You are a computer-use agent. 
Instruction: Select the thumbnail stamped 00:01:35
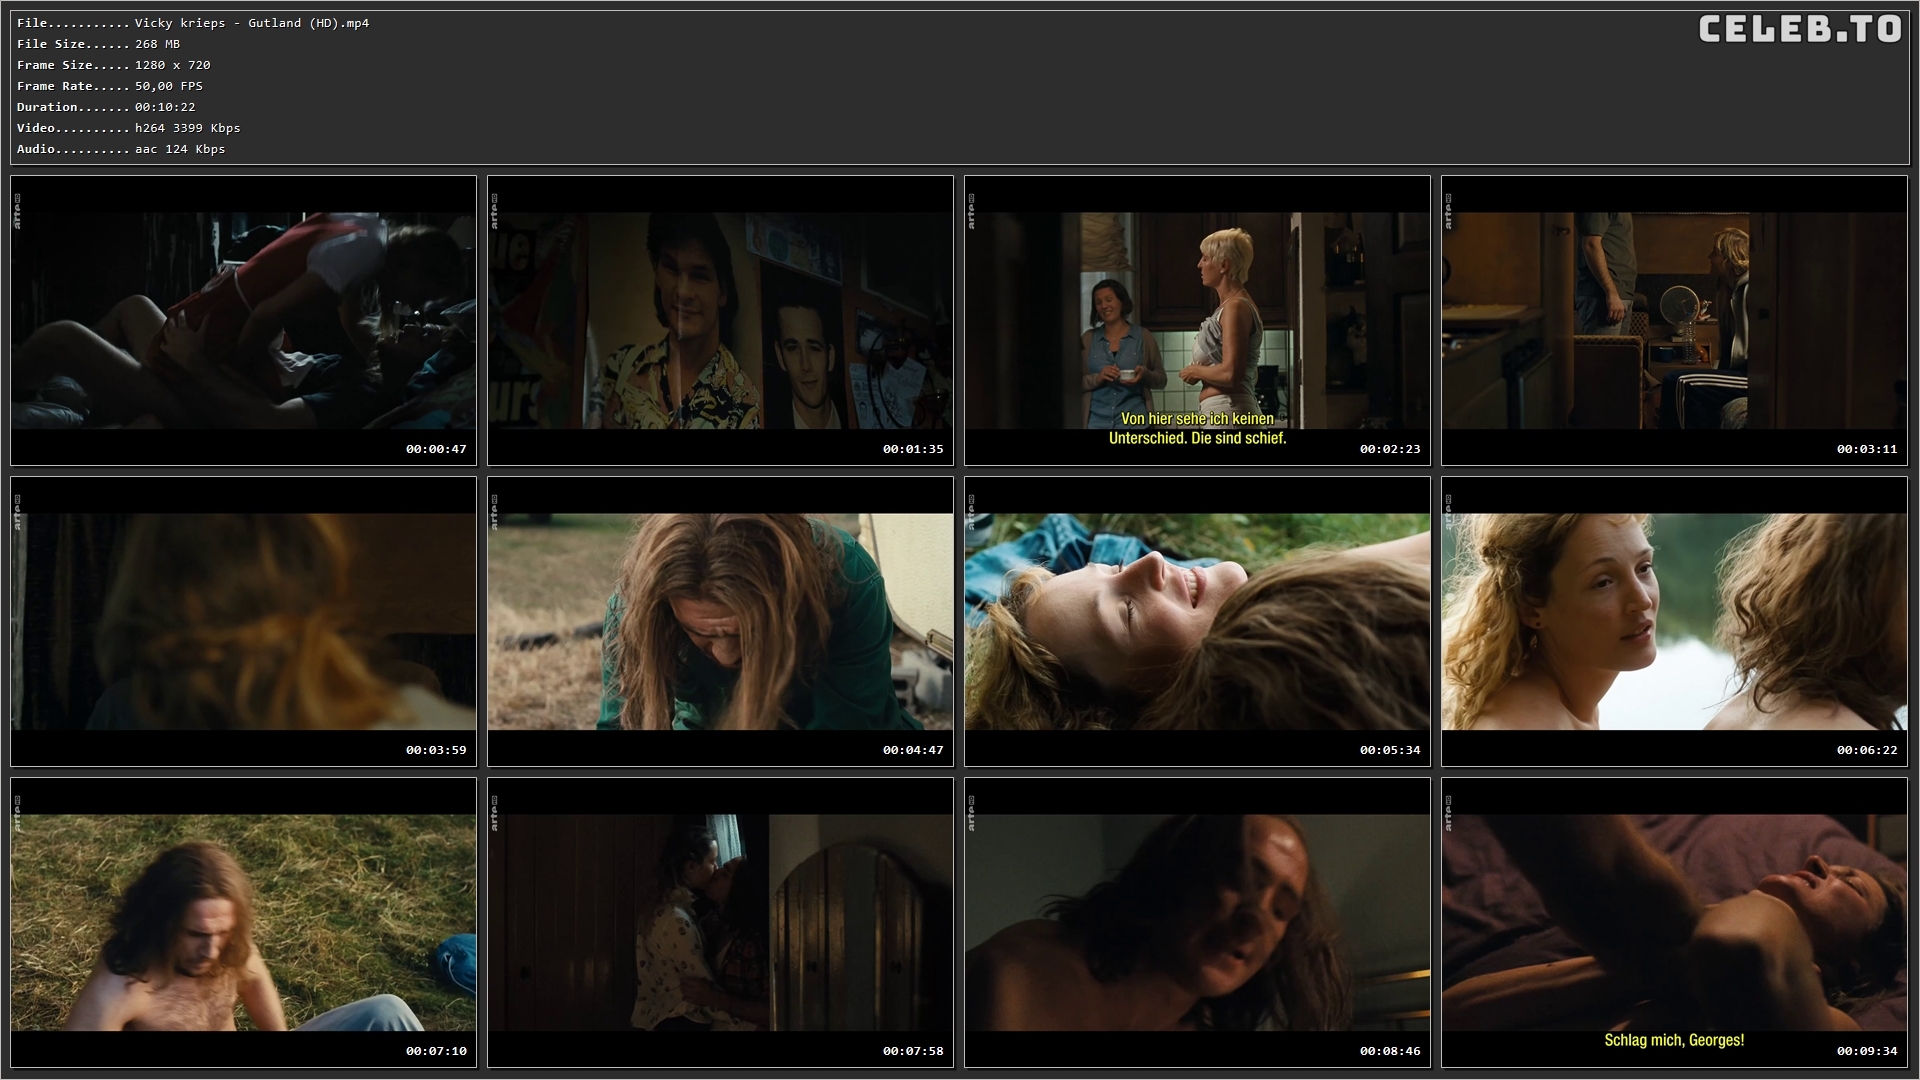(720, 321)
